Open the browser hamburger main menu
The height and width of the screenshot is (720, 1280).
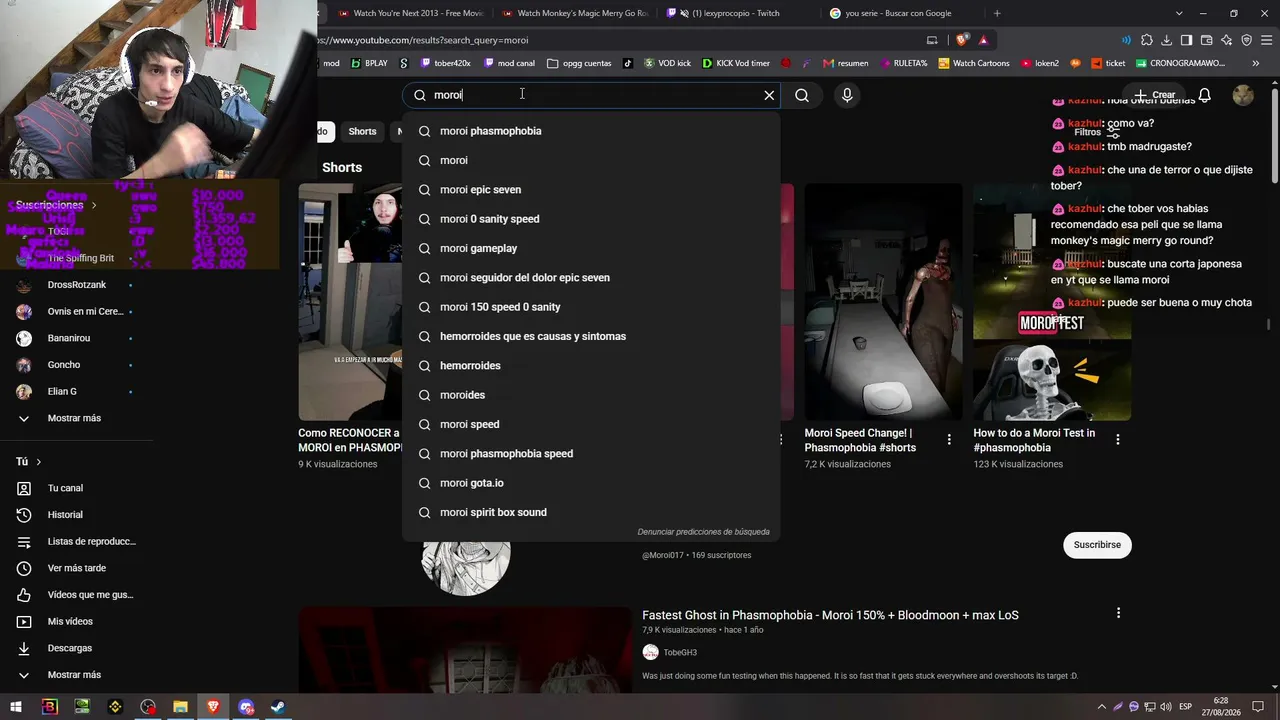coord(1267,40)
